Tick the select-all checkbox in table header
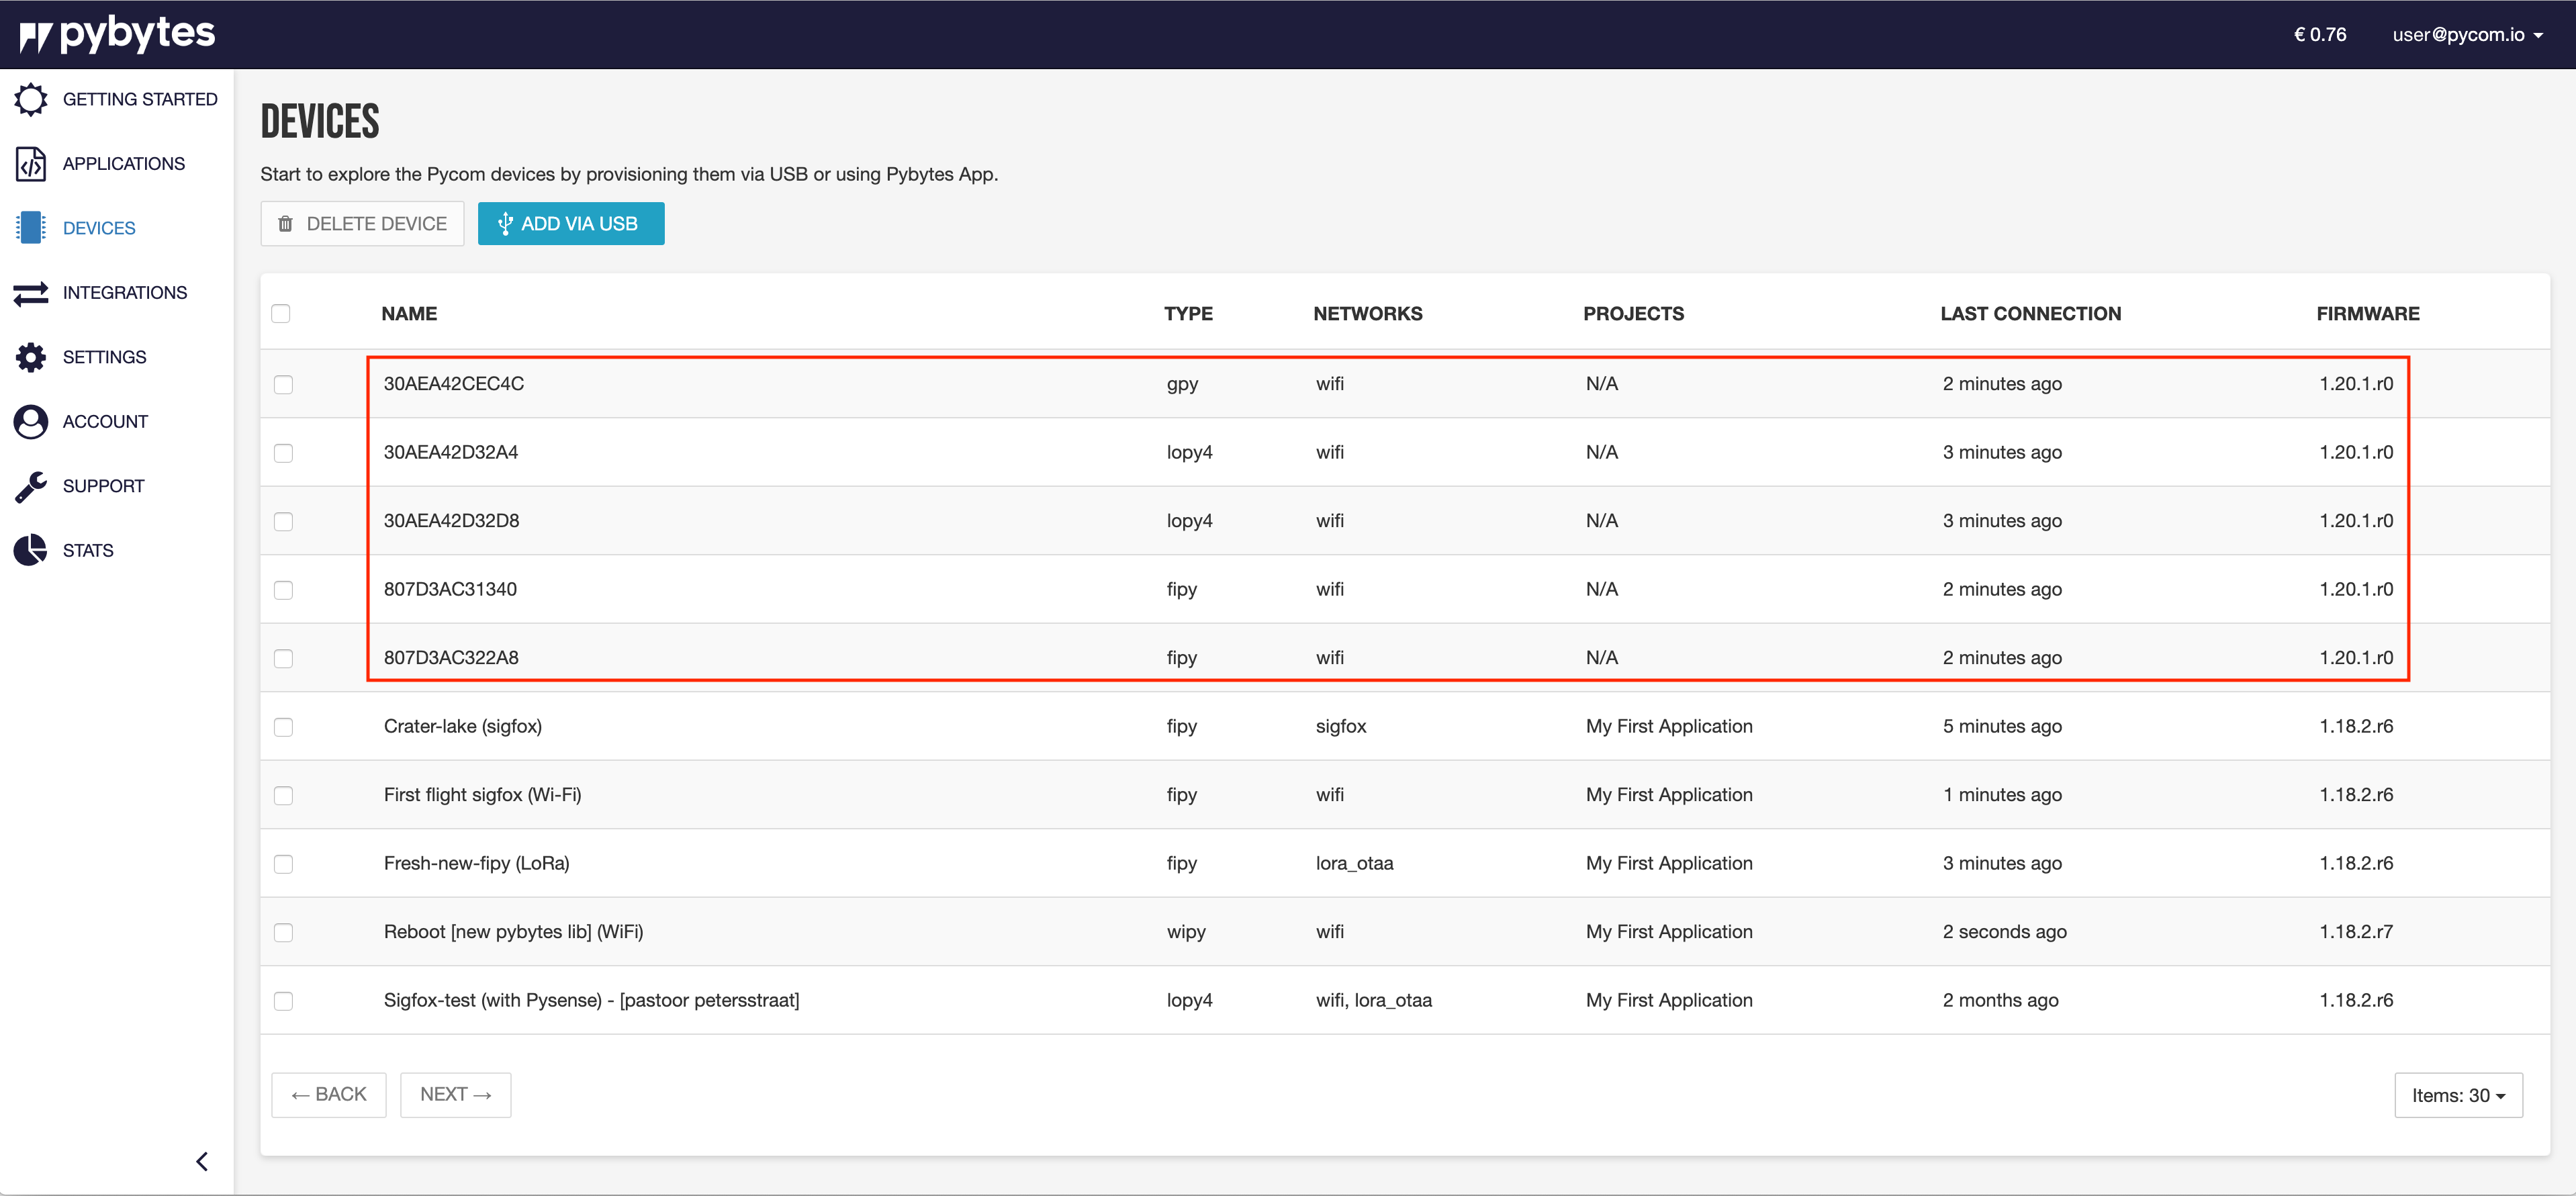Viewport: 2576px width, 1196px height. click(x=281, y=314)
